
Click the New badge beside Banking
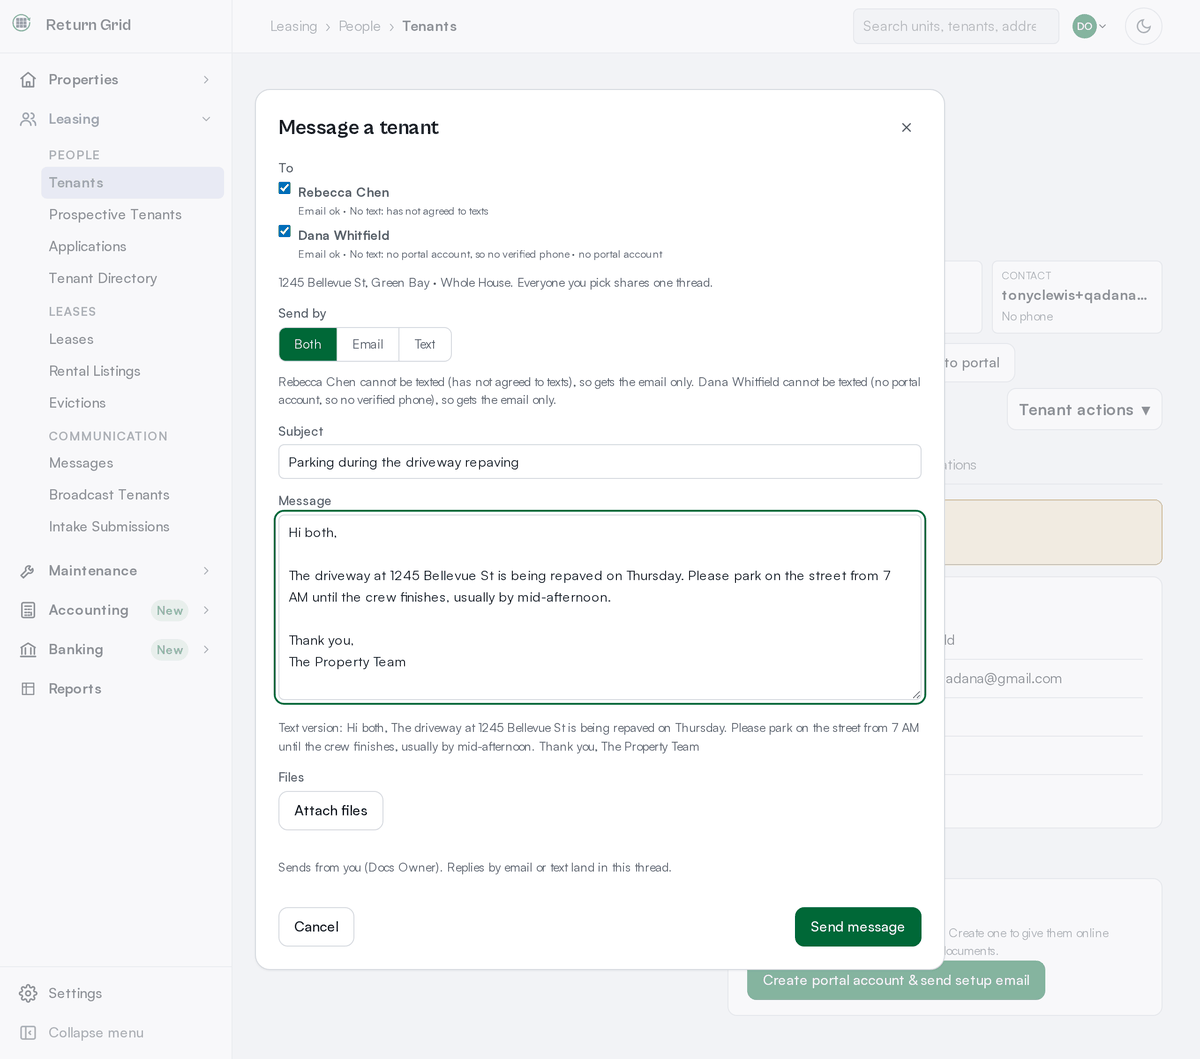(x=170, y=650)
